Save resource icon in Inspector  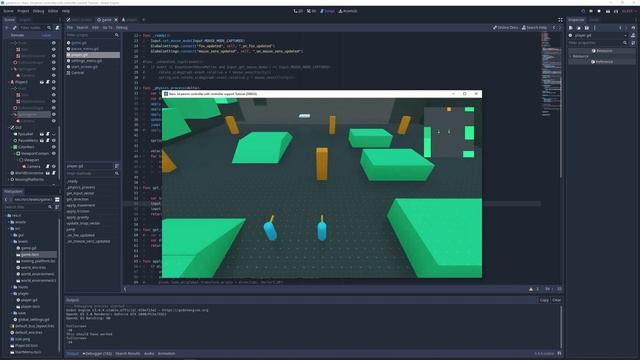pos(587,28)
